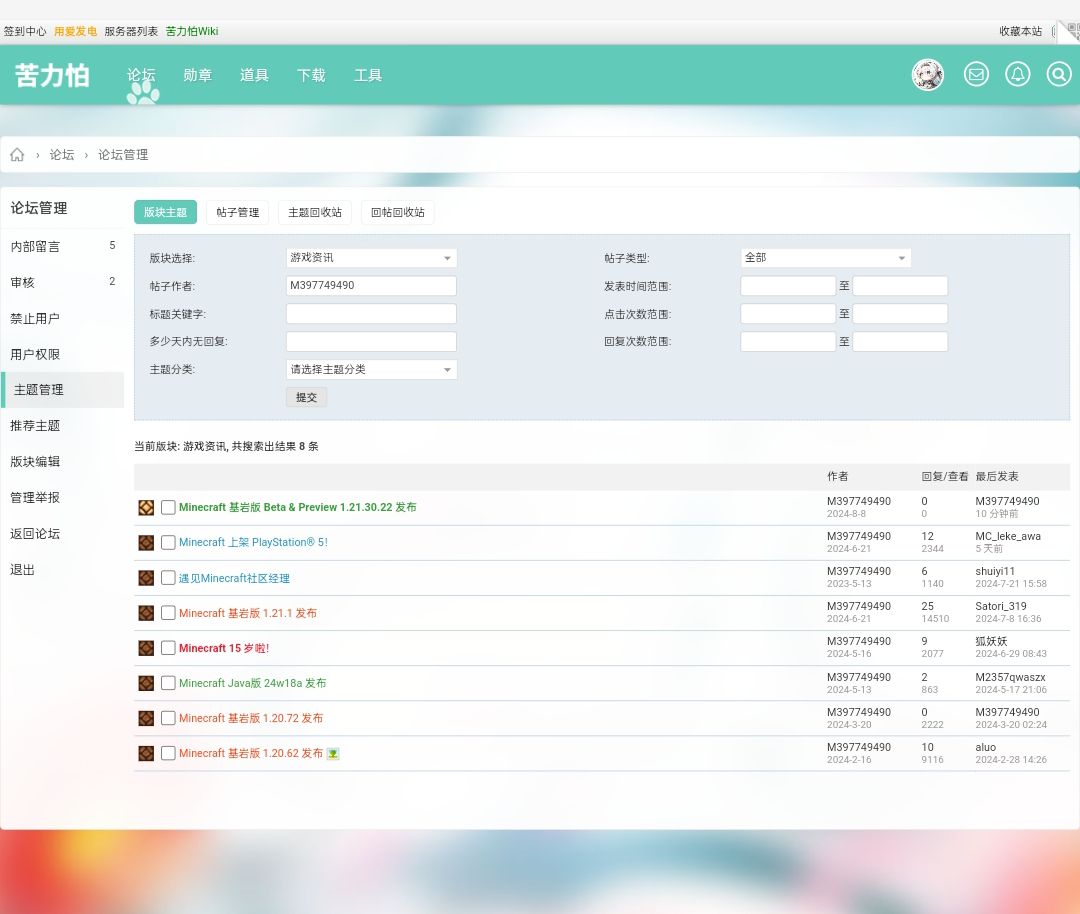Tick checkbox for Java版 24w18a 发布
The height and width of the screenshot is (914, 1080).
(x=168, y=683)
